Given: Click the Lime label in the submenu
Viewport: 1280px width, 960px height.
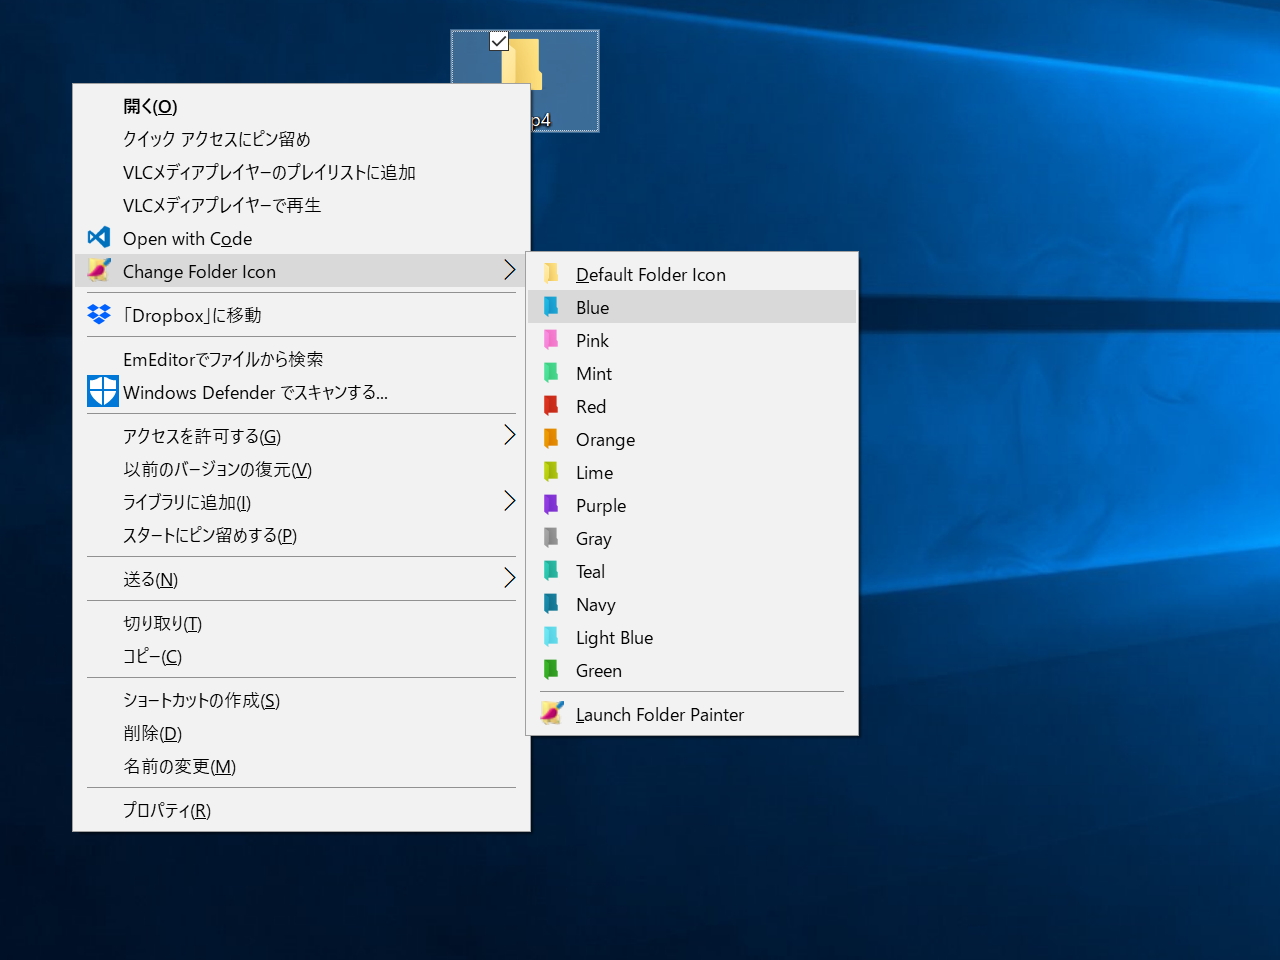Looking at the screenshot, I should (x=594, y=472).
